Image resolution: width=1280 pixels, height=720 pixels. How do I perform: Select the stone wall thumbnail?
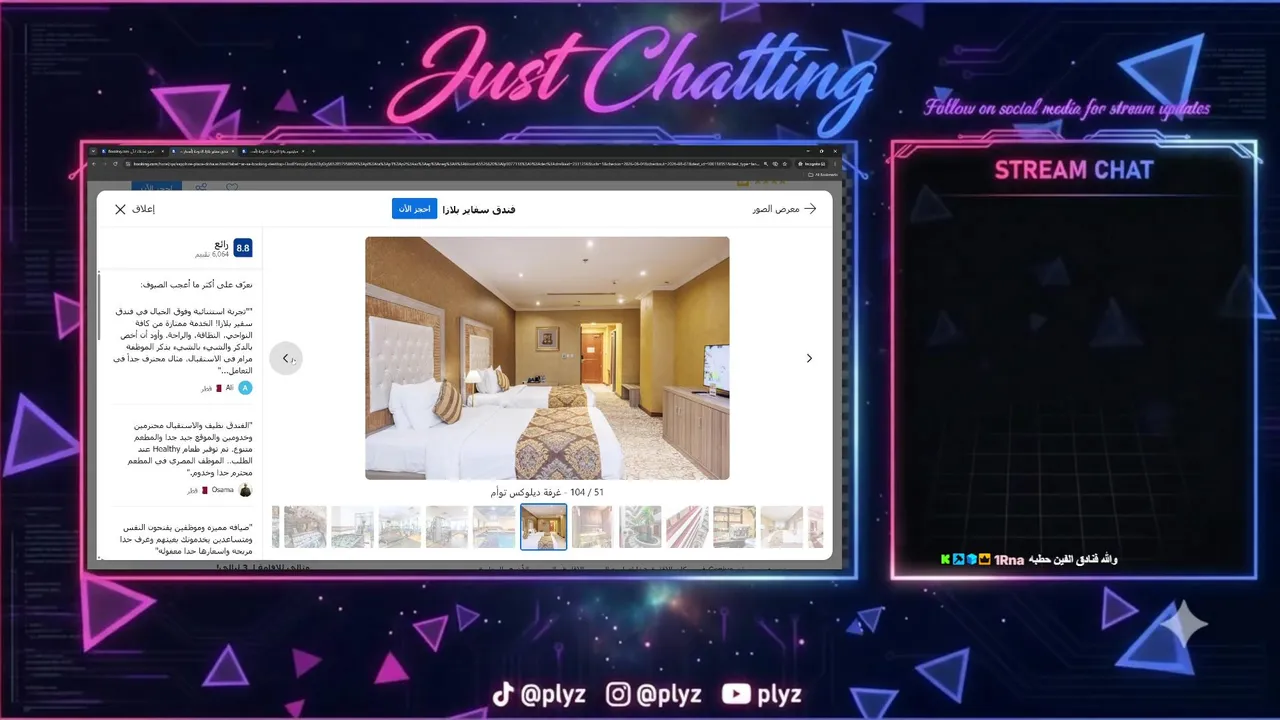[x=305, y=527]
